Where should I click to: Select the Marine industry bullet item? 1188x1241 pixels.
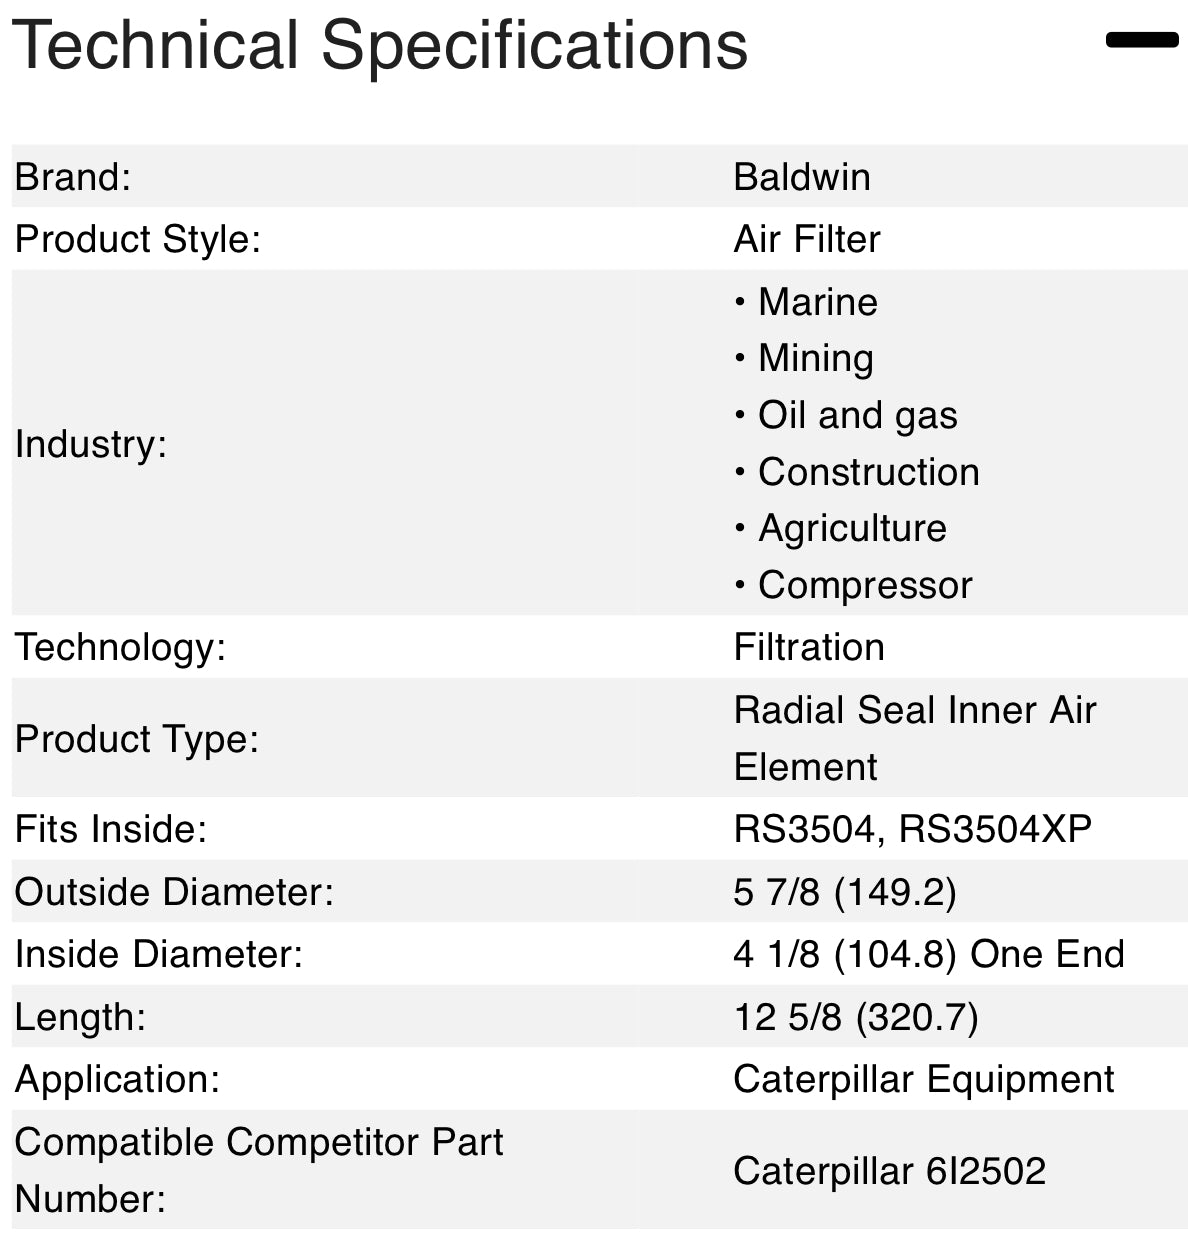click(806, 301)
